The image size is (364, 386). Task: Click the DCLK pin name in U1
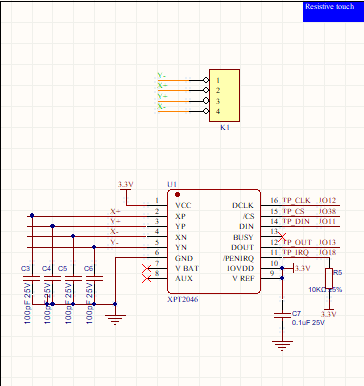click(x=243, y=205)
